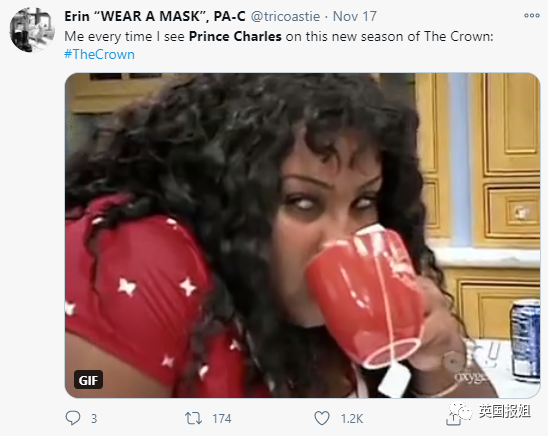This screenshot has width=548, height=436.
Task: Click the GIF badge label
Action: pyautogui.click(x=88, y=380)
